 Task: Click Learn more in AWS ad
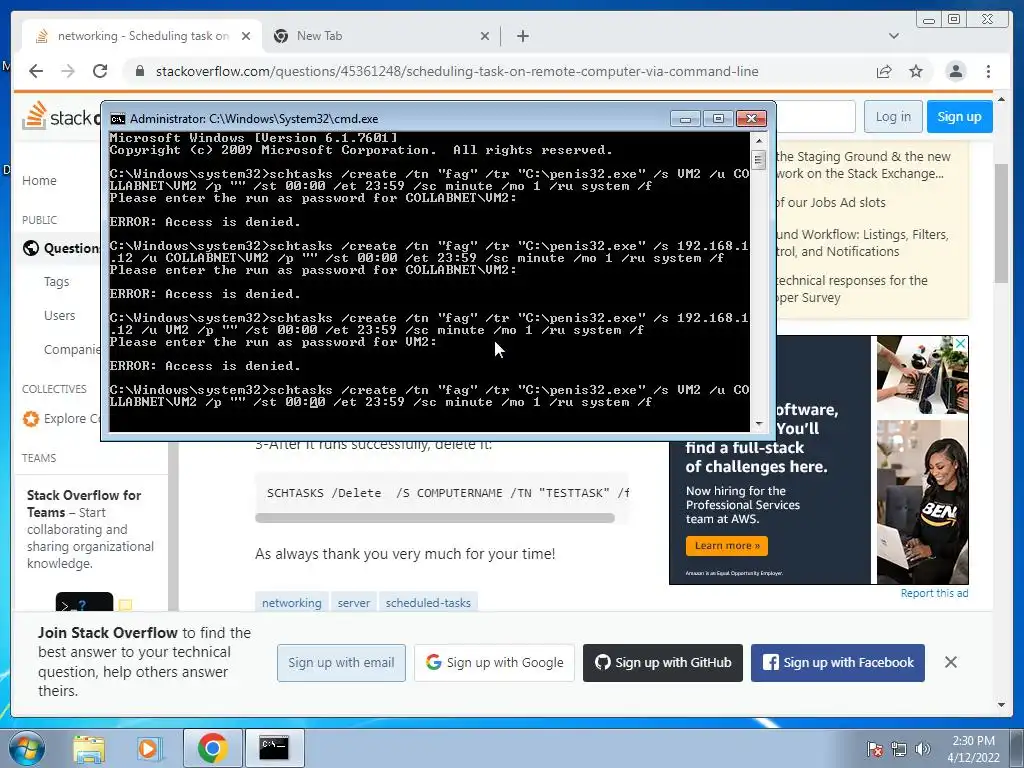[x=727, y=545]
